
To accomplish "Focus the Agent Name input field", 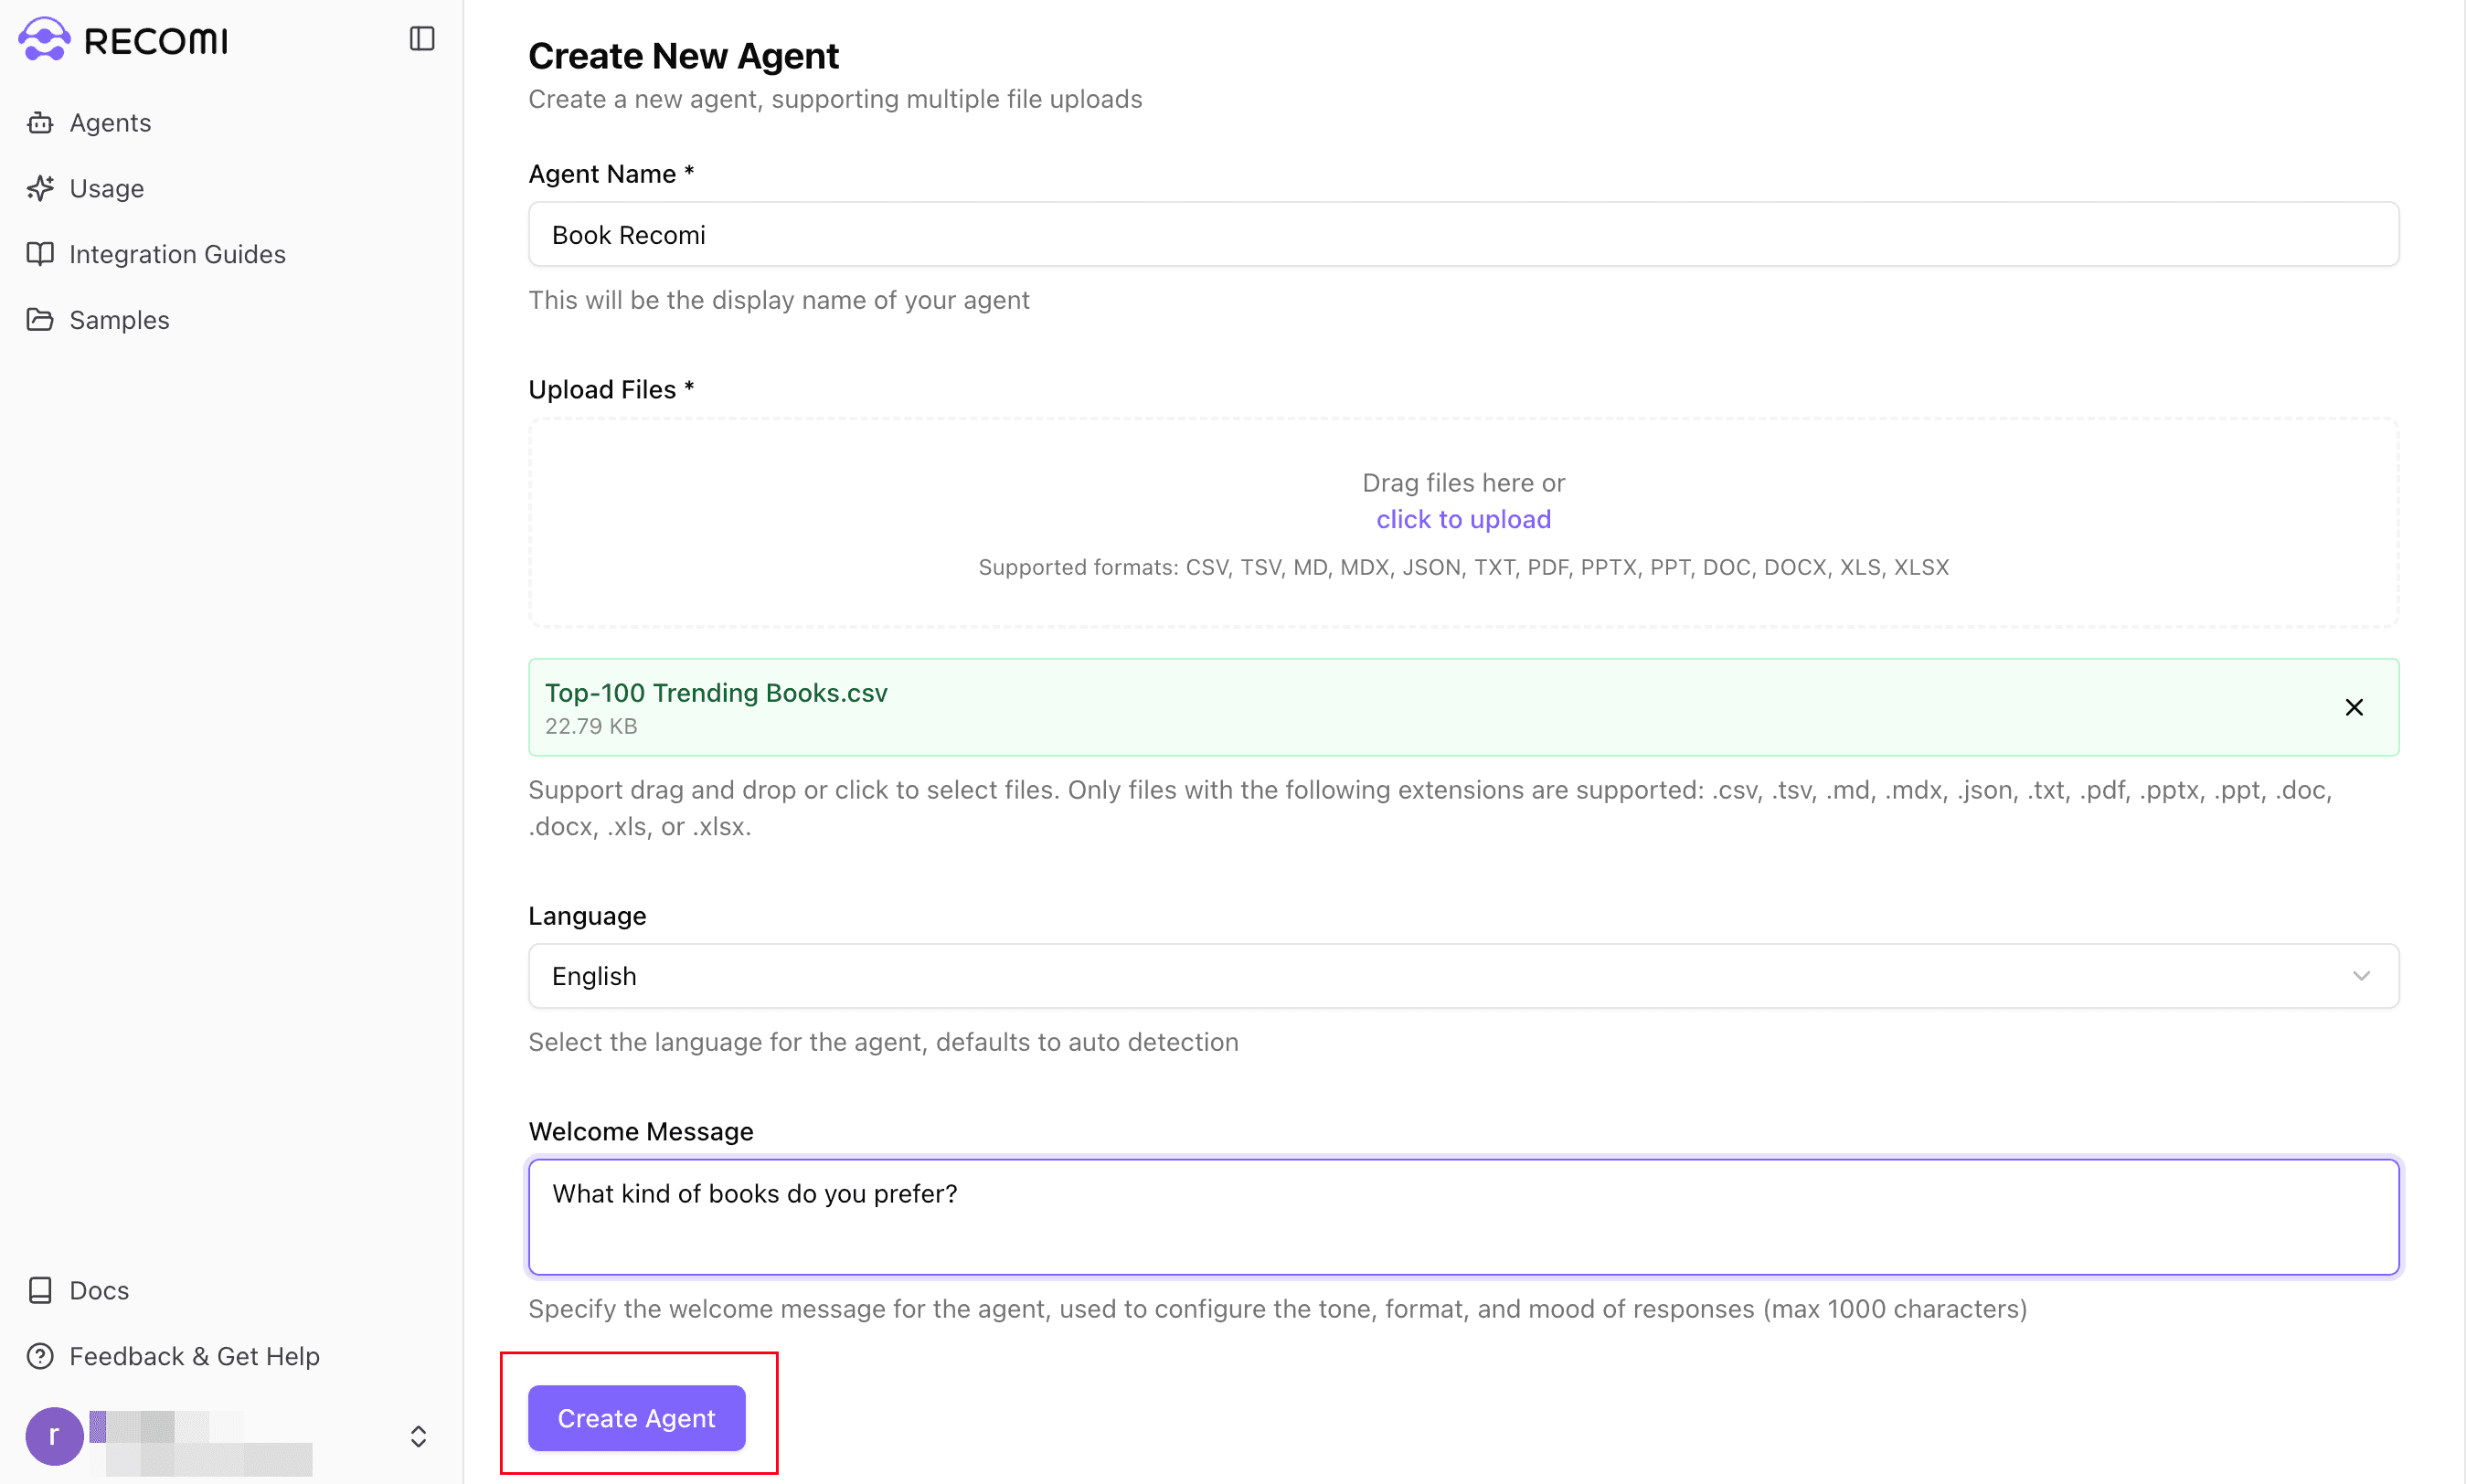I will coord(1462,235).
